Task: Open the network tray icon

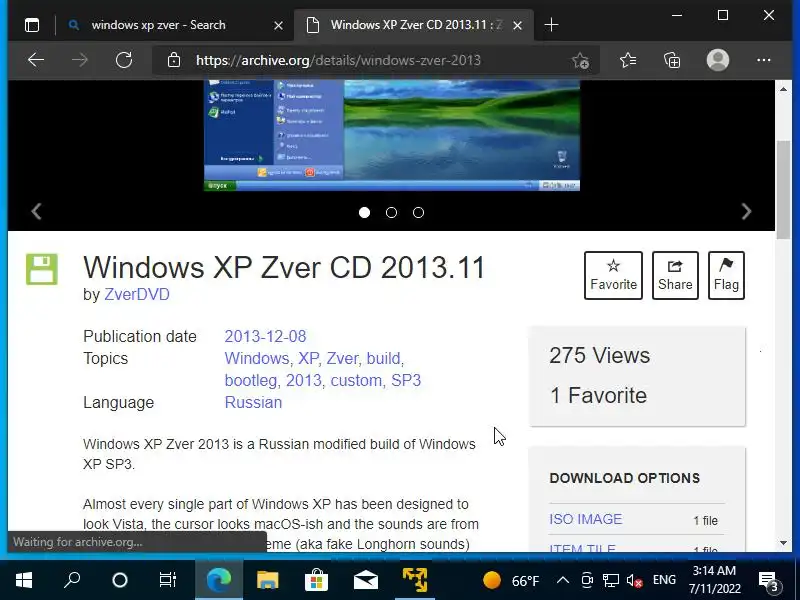Action: (611, 580)
